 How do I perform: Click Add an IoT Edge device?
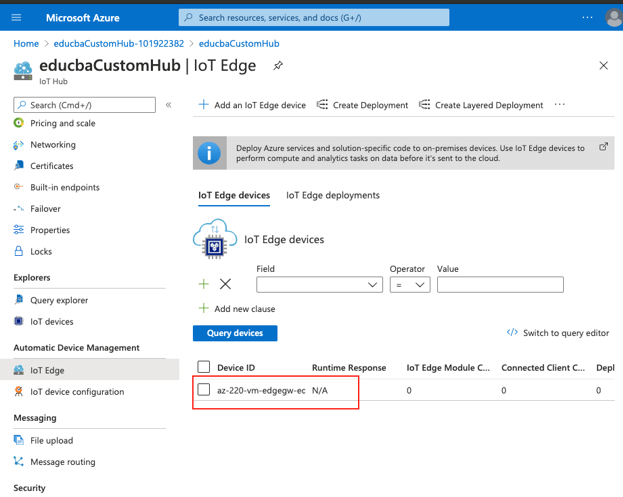tap(260, 105)
